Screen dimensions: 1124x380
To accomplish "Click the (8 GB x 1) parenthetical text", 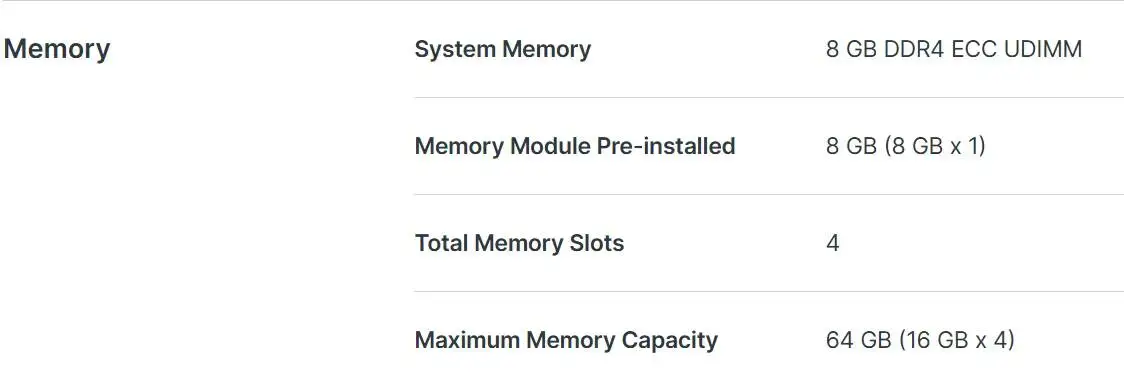I will 935,146.
